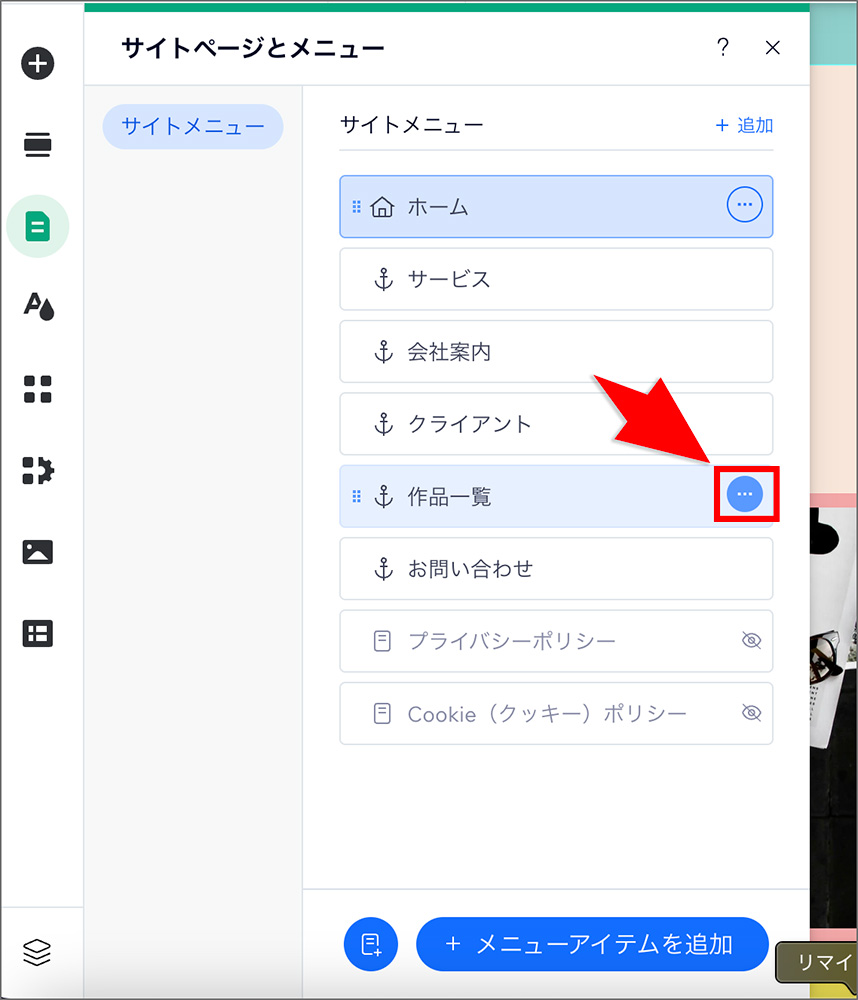Click the anchor icon beside 作品一覧
The image size is (858, 1000).
(x=383, y=496)
